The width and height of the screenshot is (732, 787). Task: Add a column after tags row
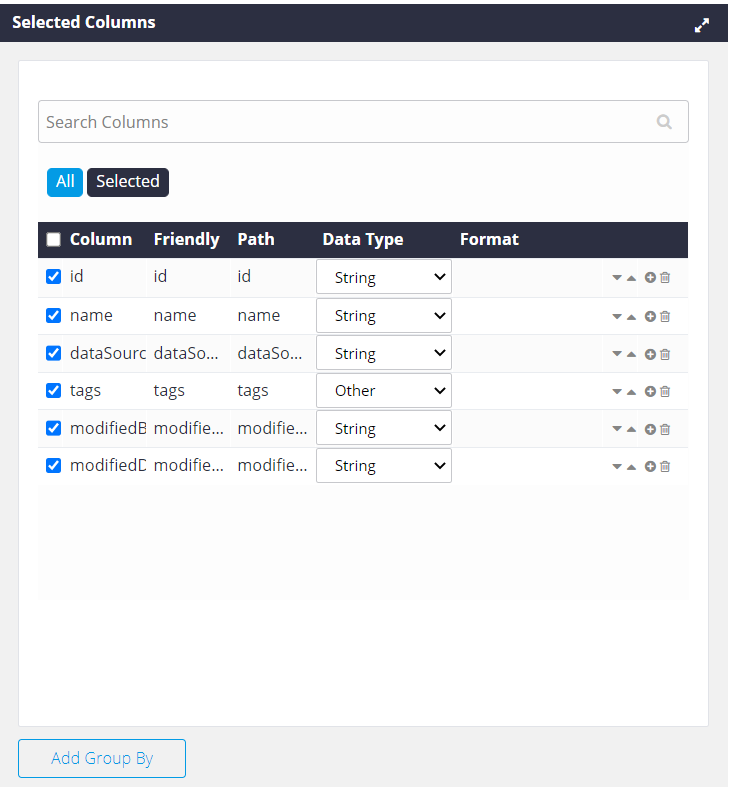[x=650, y=391]
